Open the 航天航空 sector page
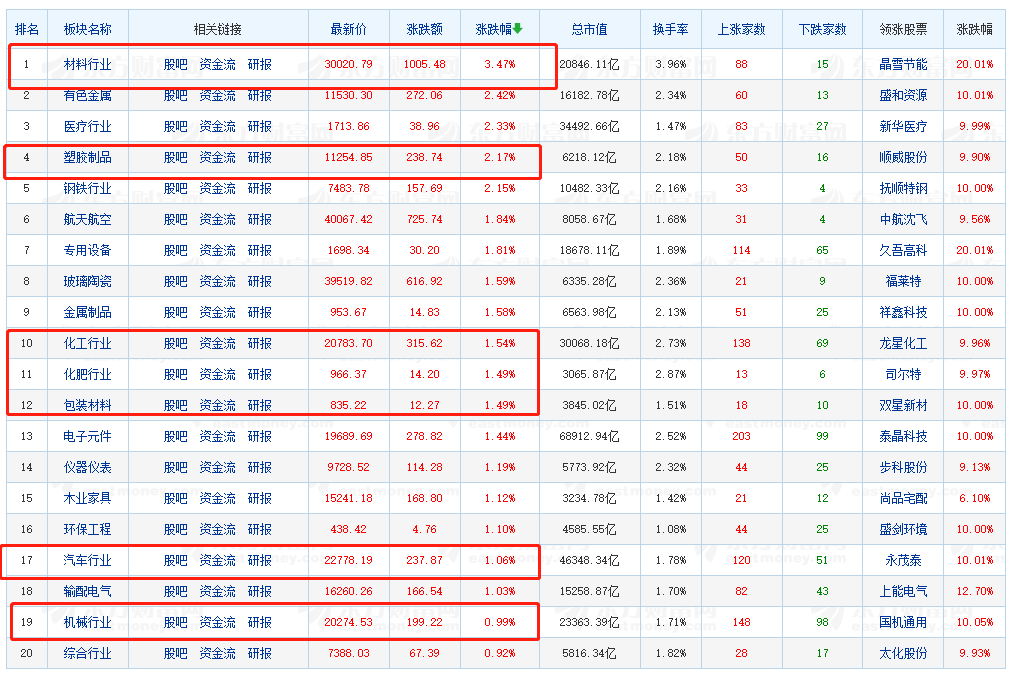 [x=87, y=220]
